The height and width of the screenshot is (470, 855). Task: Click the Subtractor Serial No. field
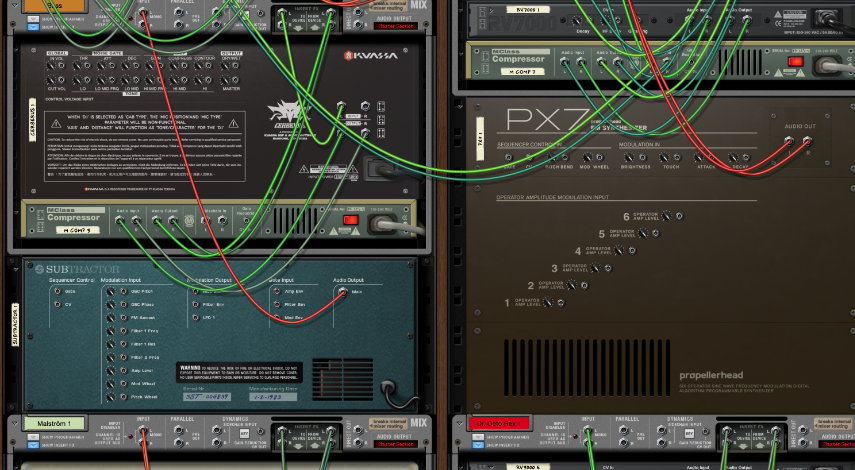207,397
